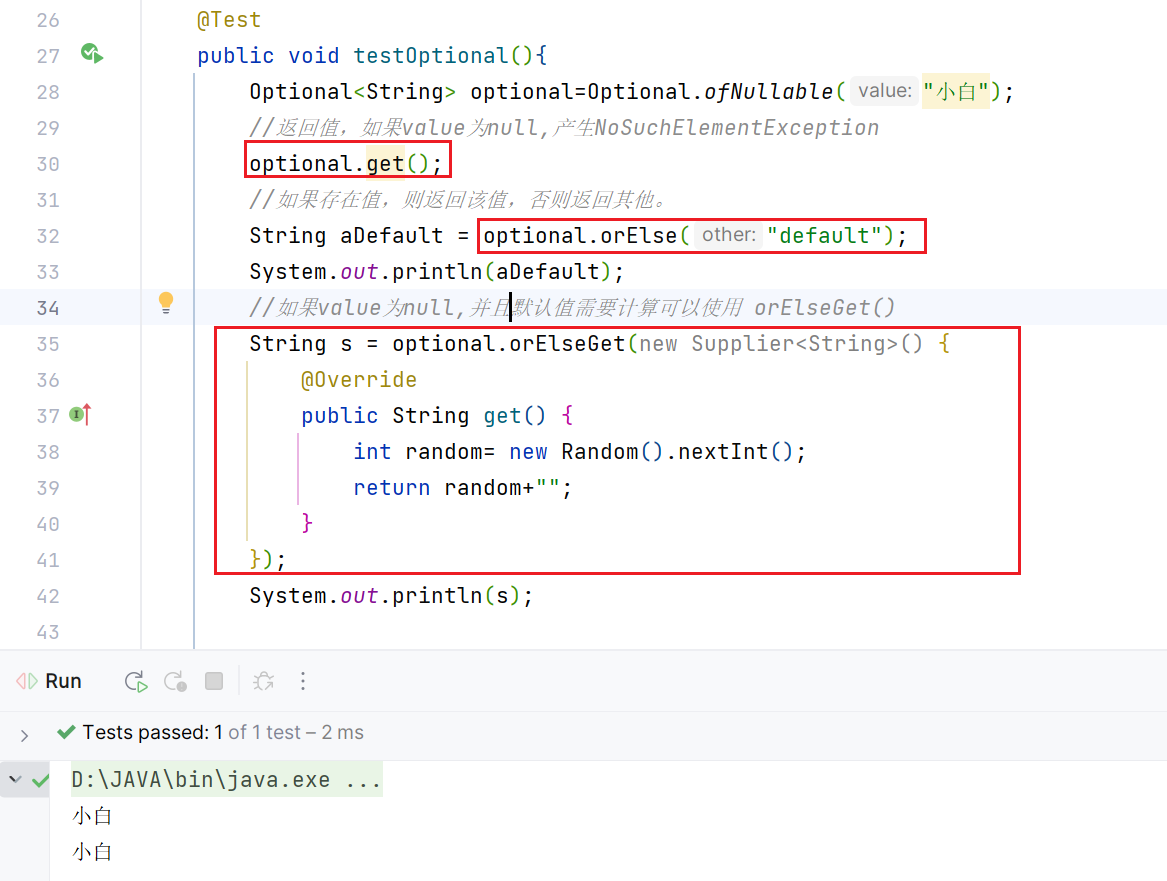Click the first 小白 output line

click(x=92, y=816)
